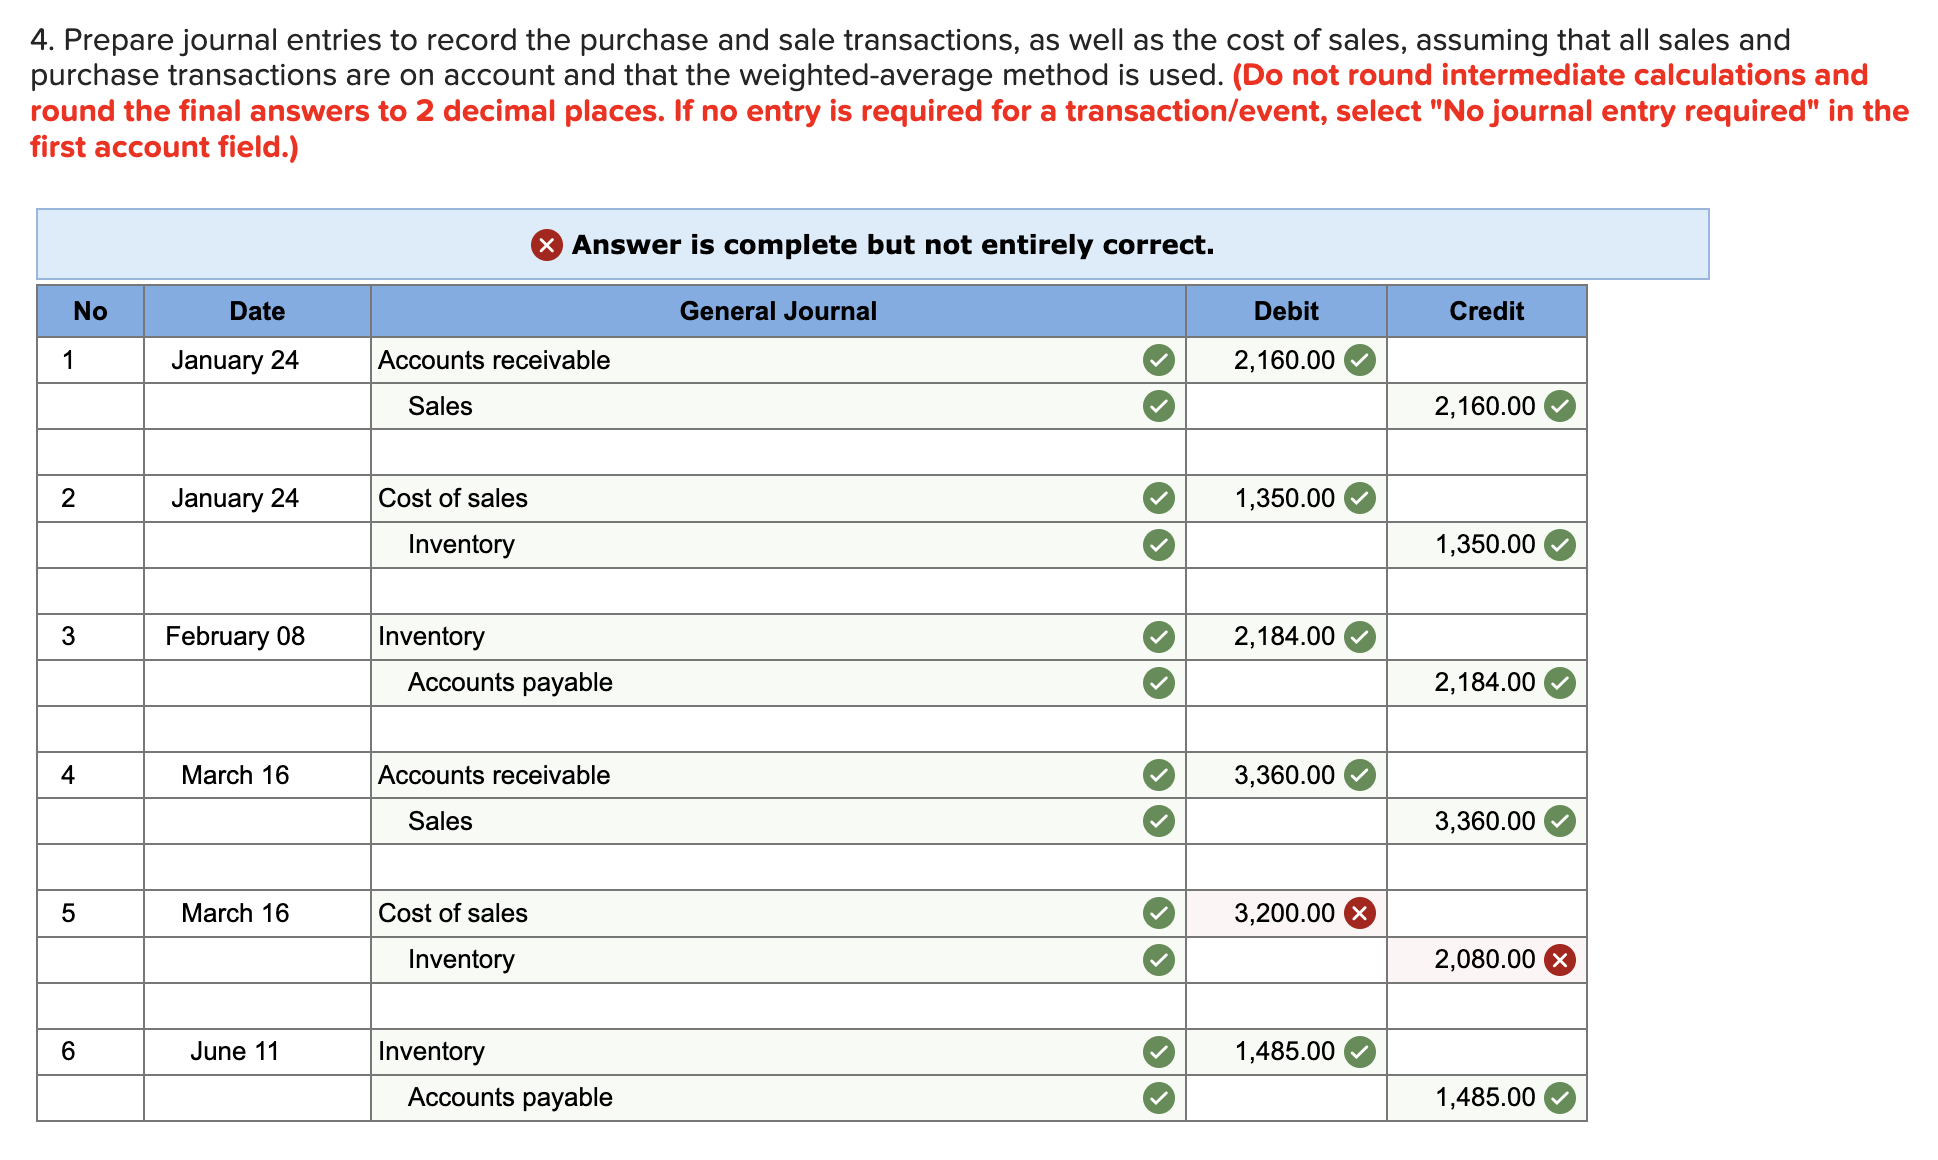Click the red X icon in the answer status banner
Image resolution: width=1938 pixels, height=1160 pixels.
[545, 244]
